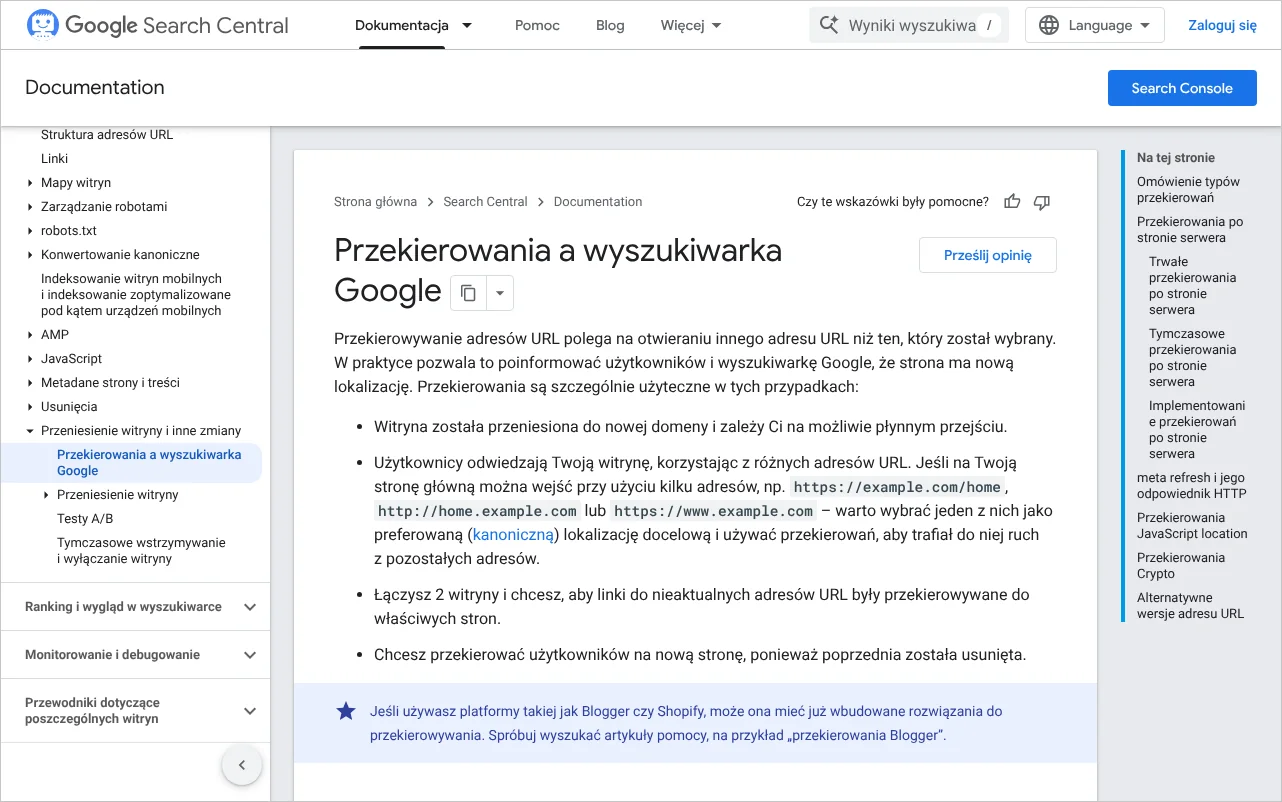Jump to Omówienie typów przekierowań section
Image resolution: width=1282 pixels, height=802 pixels.
(x=1188, y=190)
